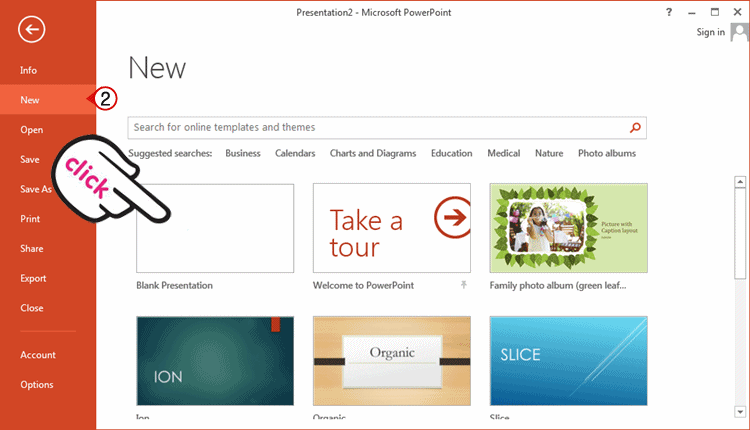Click the Welcome to PowerPoint caption
The width and height of the screenshot is (750, 430).
pos(364,286)
